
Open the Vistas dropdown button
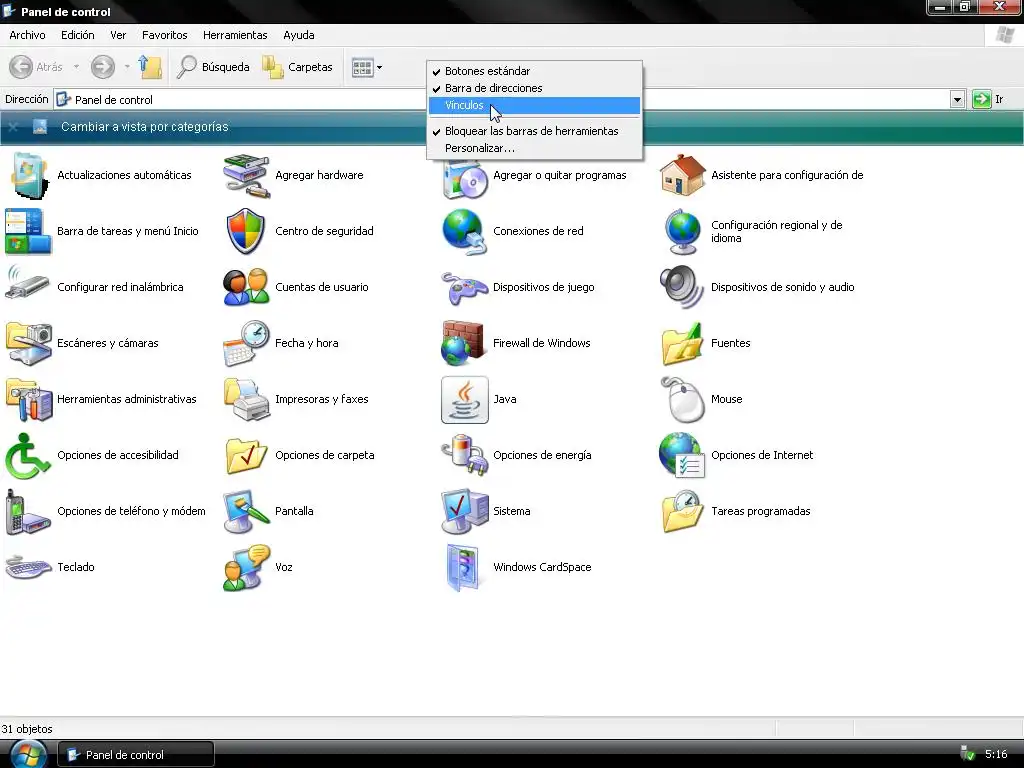[x=366, y=67]
